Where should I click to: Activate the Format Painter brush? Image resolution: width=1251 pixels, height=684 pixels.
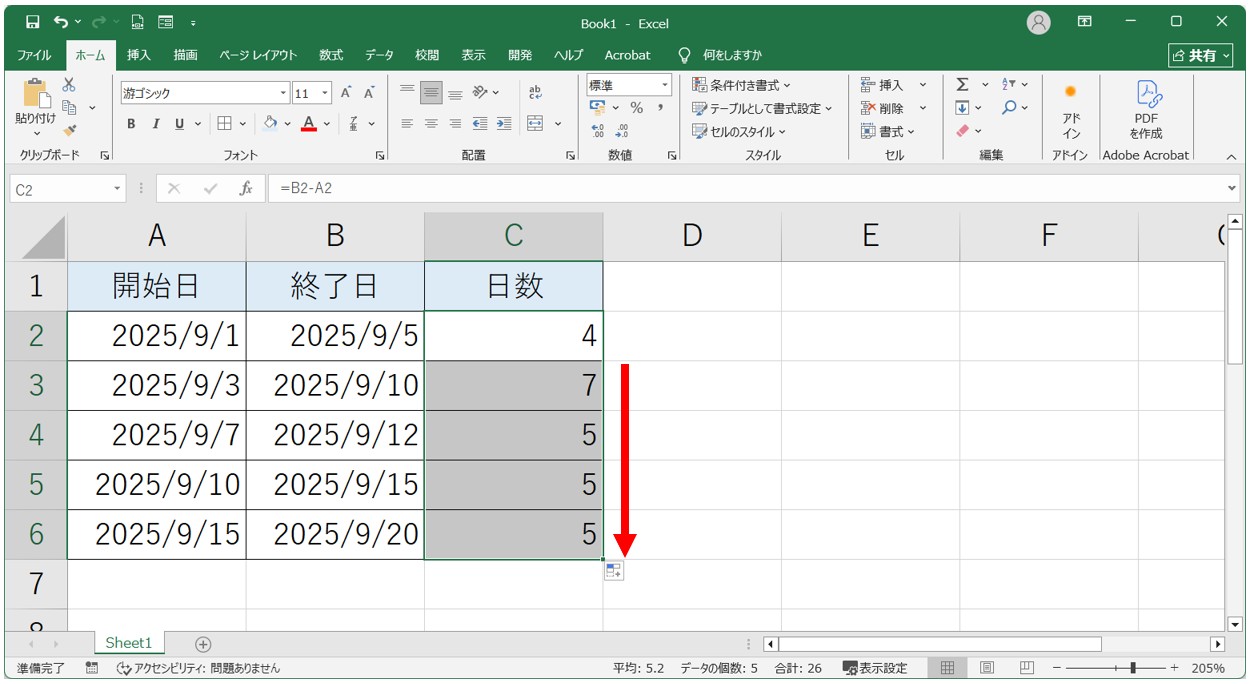69,130
